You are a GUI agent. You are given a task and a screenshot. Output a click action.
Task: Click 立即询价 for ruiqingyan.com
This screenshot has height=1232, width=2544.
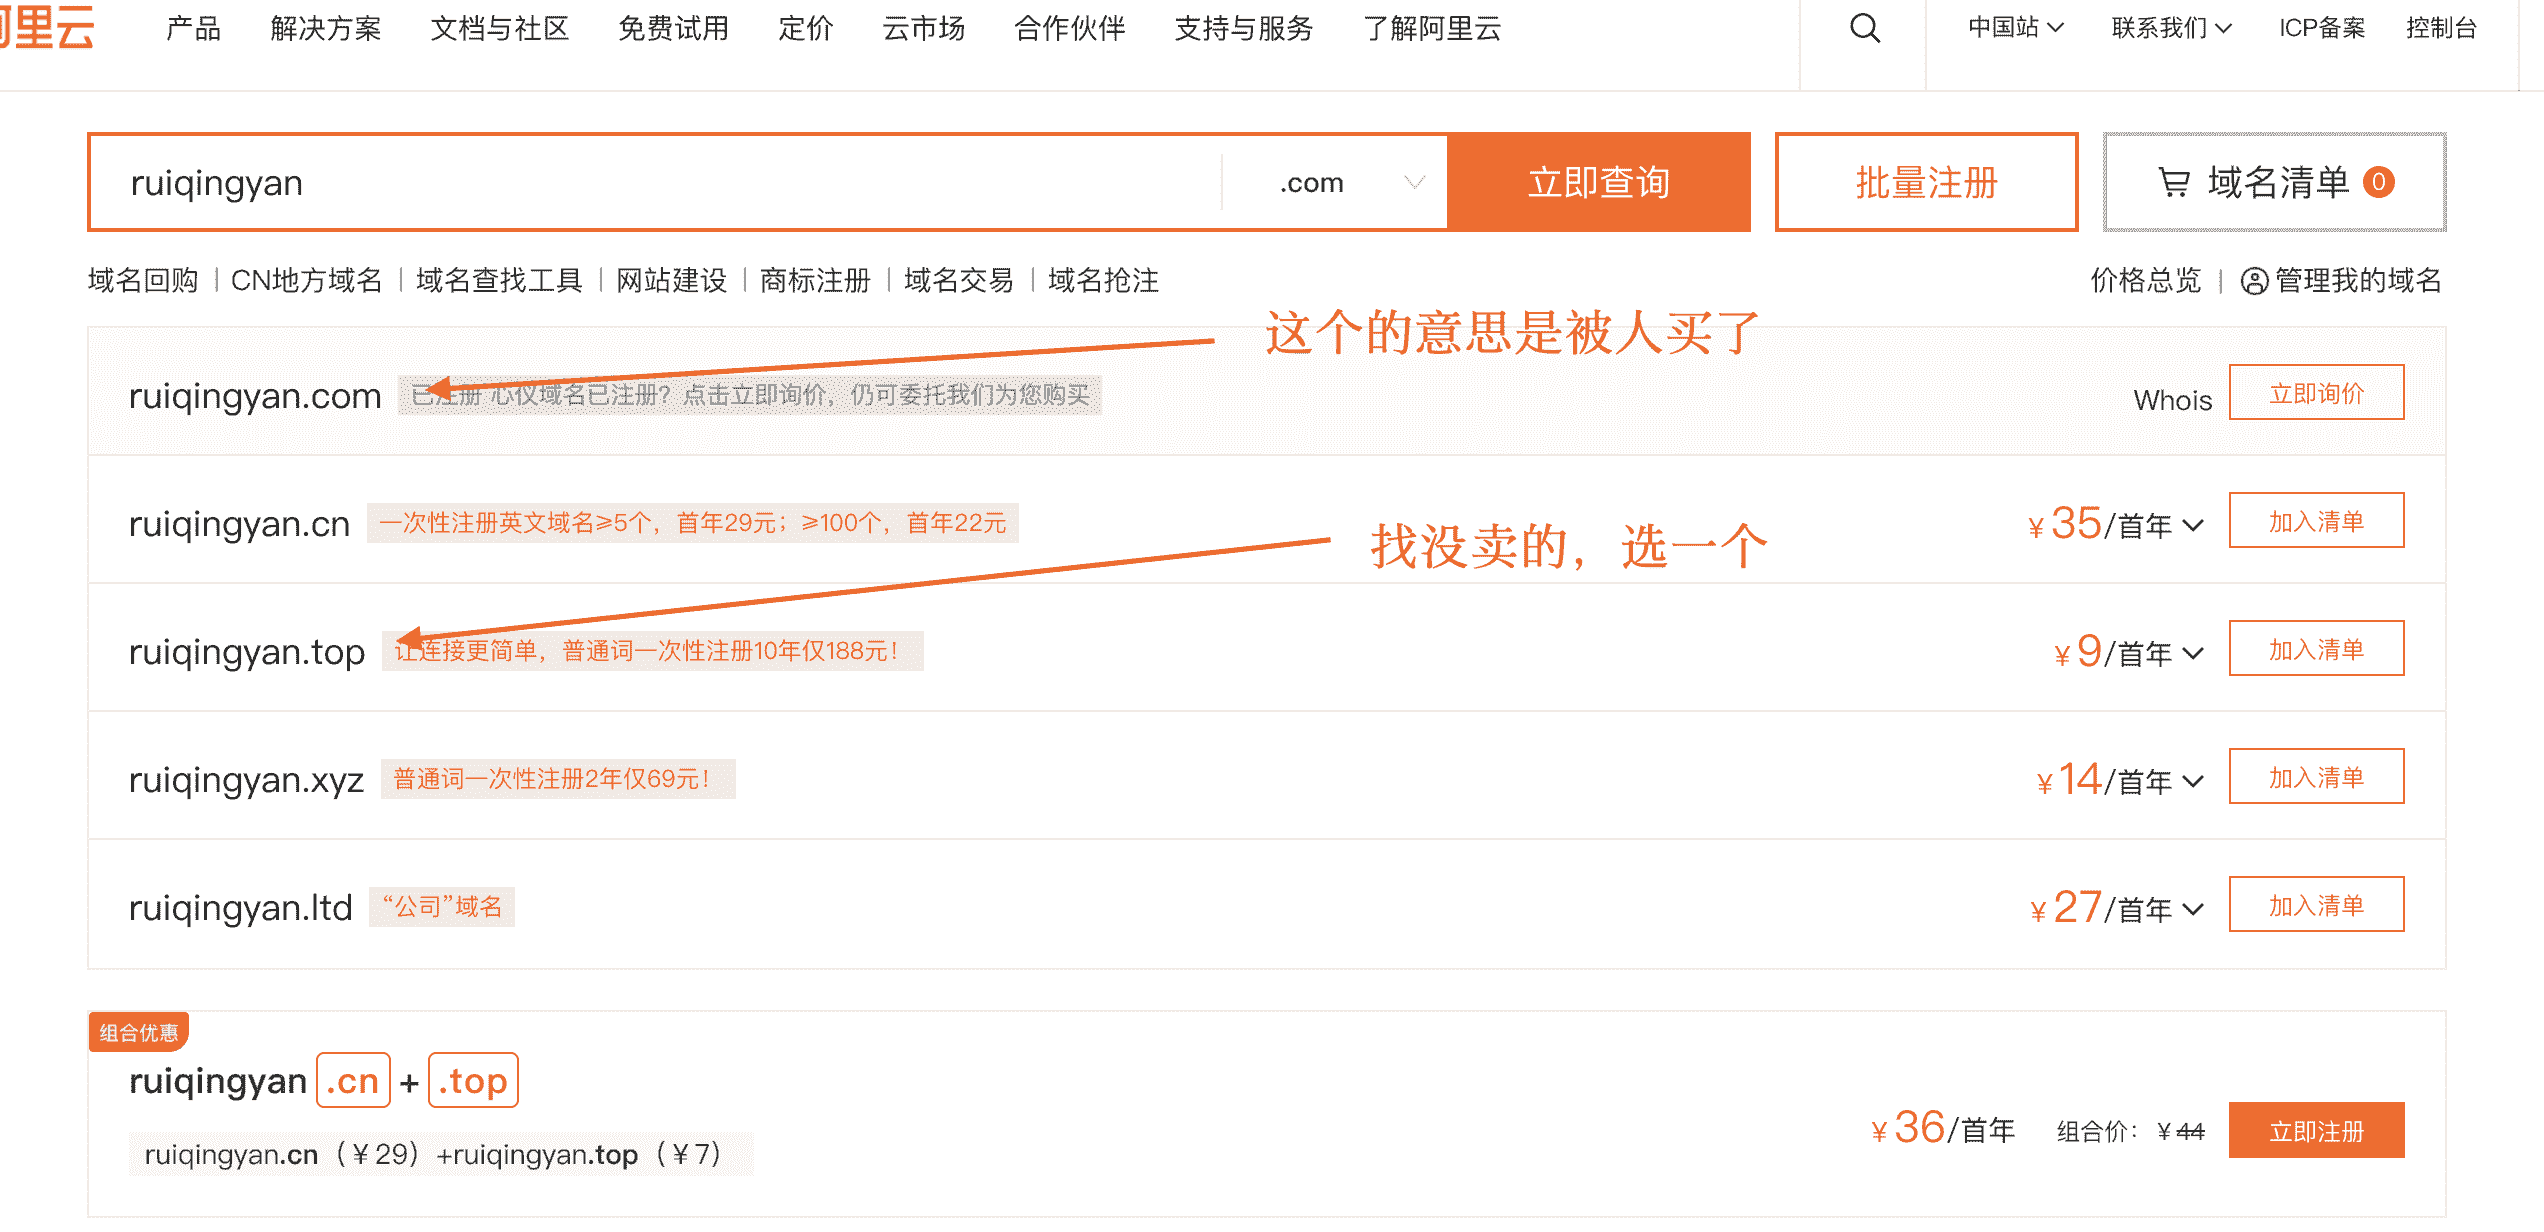(x=2316, y=393)
